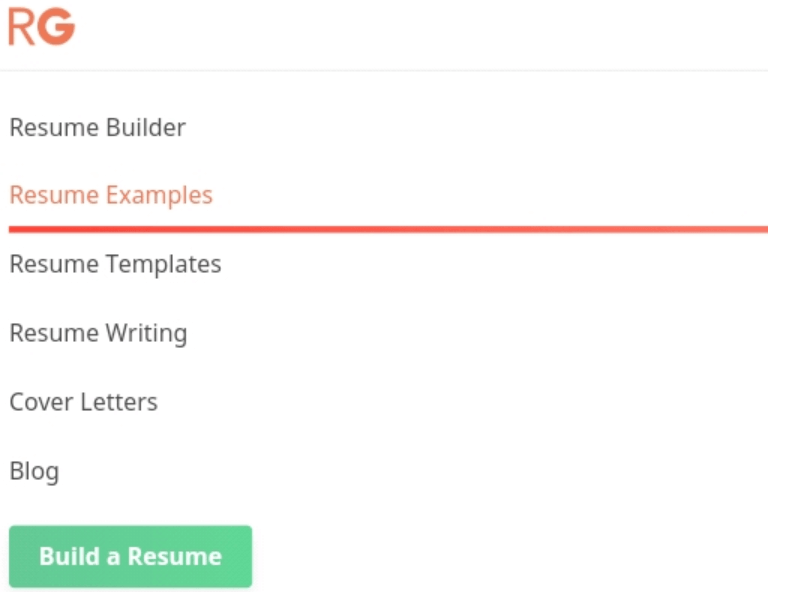795x592 pixels.
Task: Open the Resume Writing section
Action: [98, 334]
